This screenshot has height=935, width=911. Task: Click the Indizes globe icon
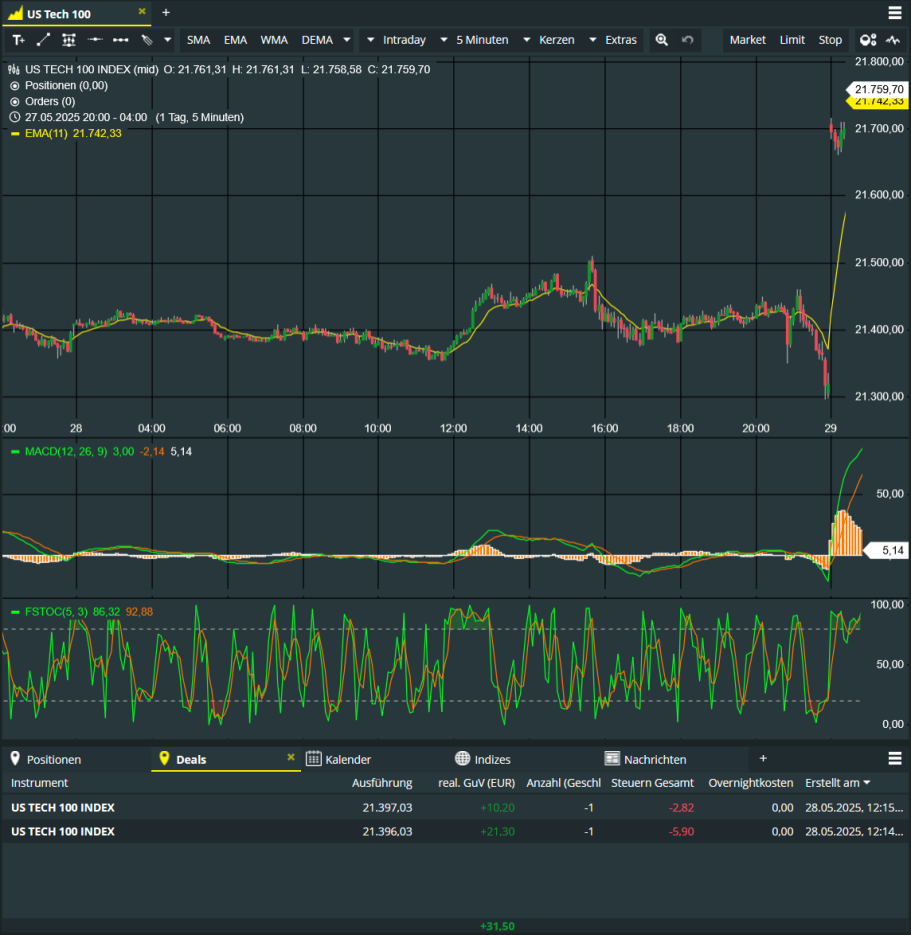462,758
